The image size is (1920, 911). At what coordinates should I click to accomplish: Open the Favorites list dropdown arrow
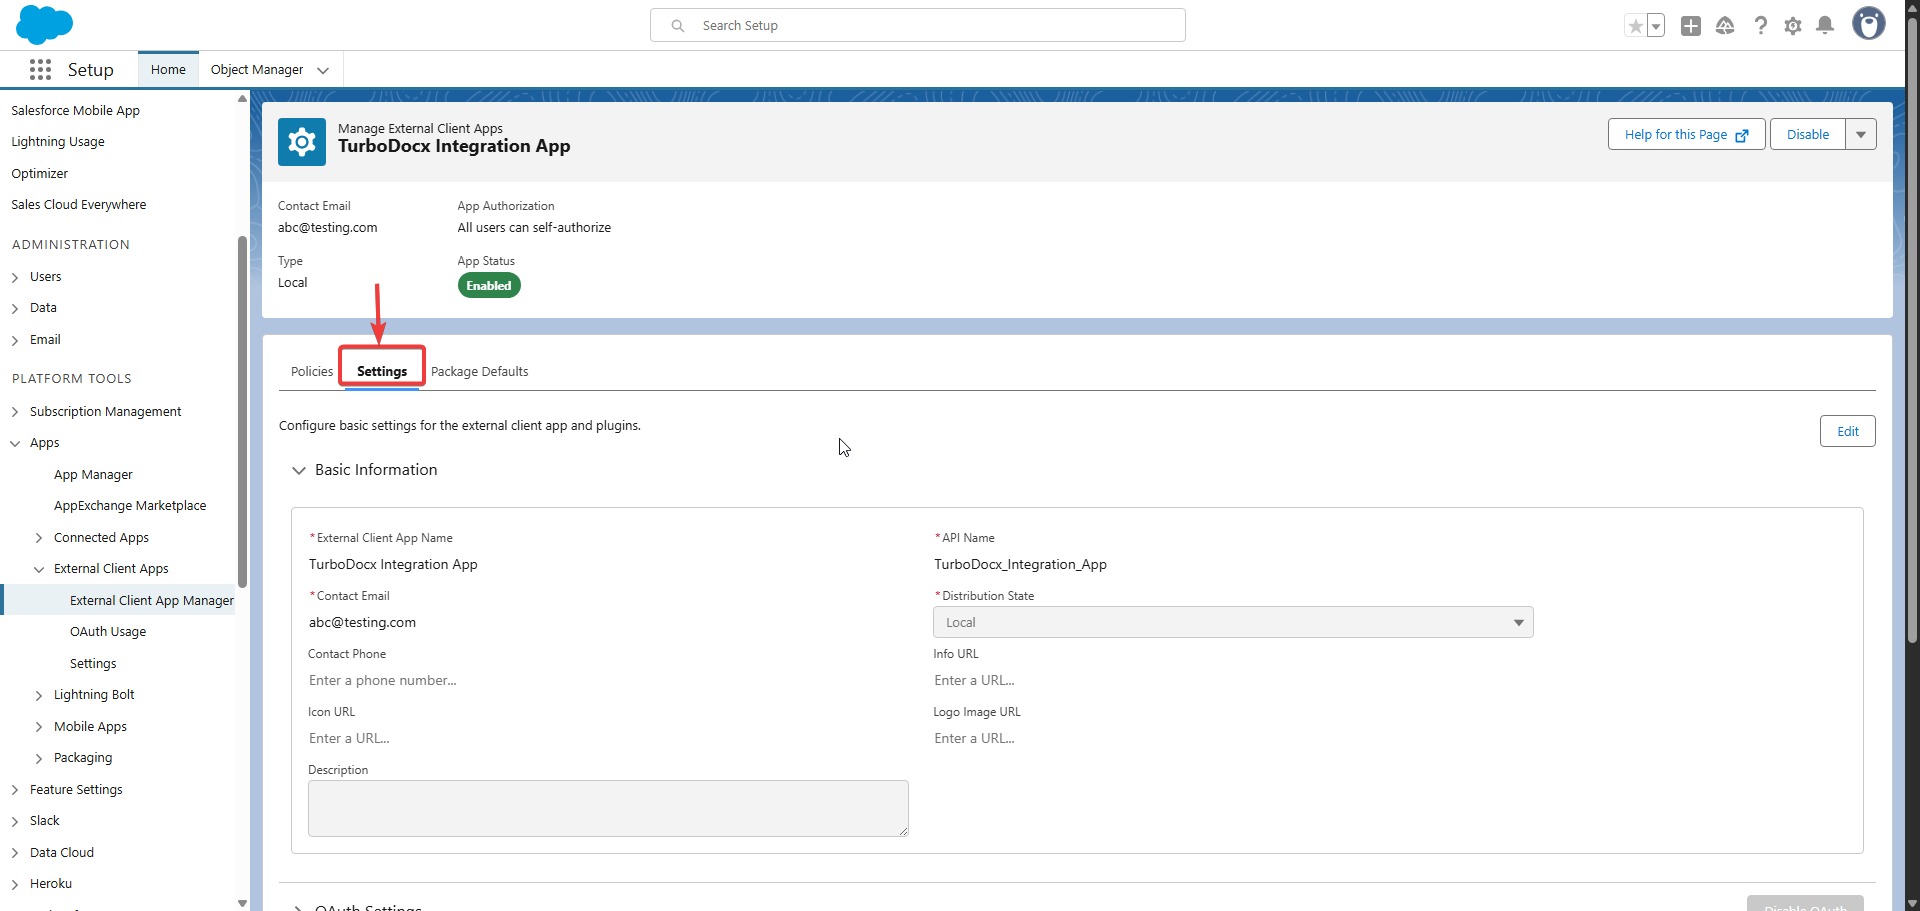pos(1656,26)
